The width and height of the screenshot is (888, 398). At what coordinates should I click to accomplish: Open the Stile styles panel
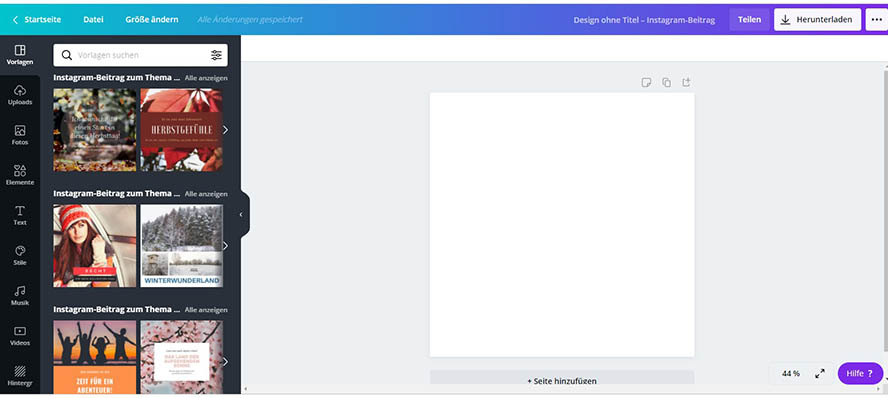tap(20, 256)
